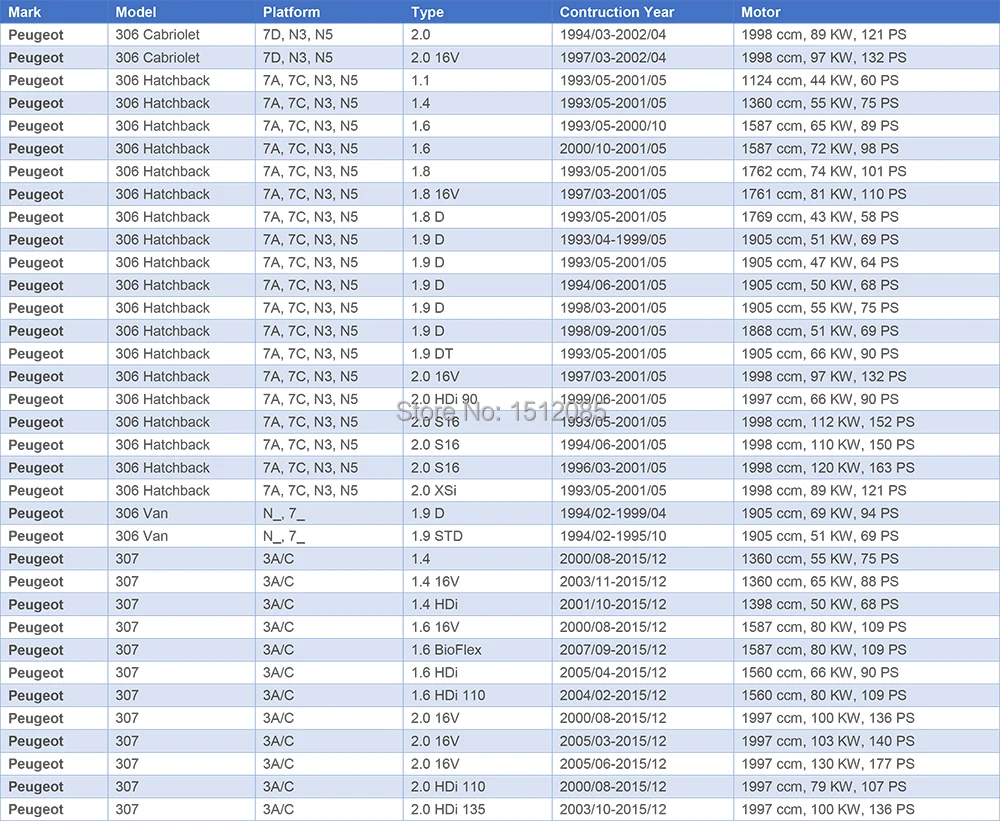
Task: Click motor cell "1998 ccm, 112 KW, 152 PS"
Action: pyautogui.click(x=867, y=422)
